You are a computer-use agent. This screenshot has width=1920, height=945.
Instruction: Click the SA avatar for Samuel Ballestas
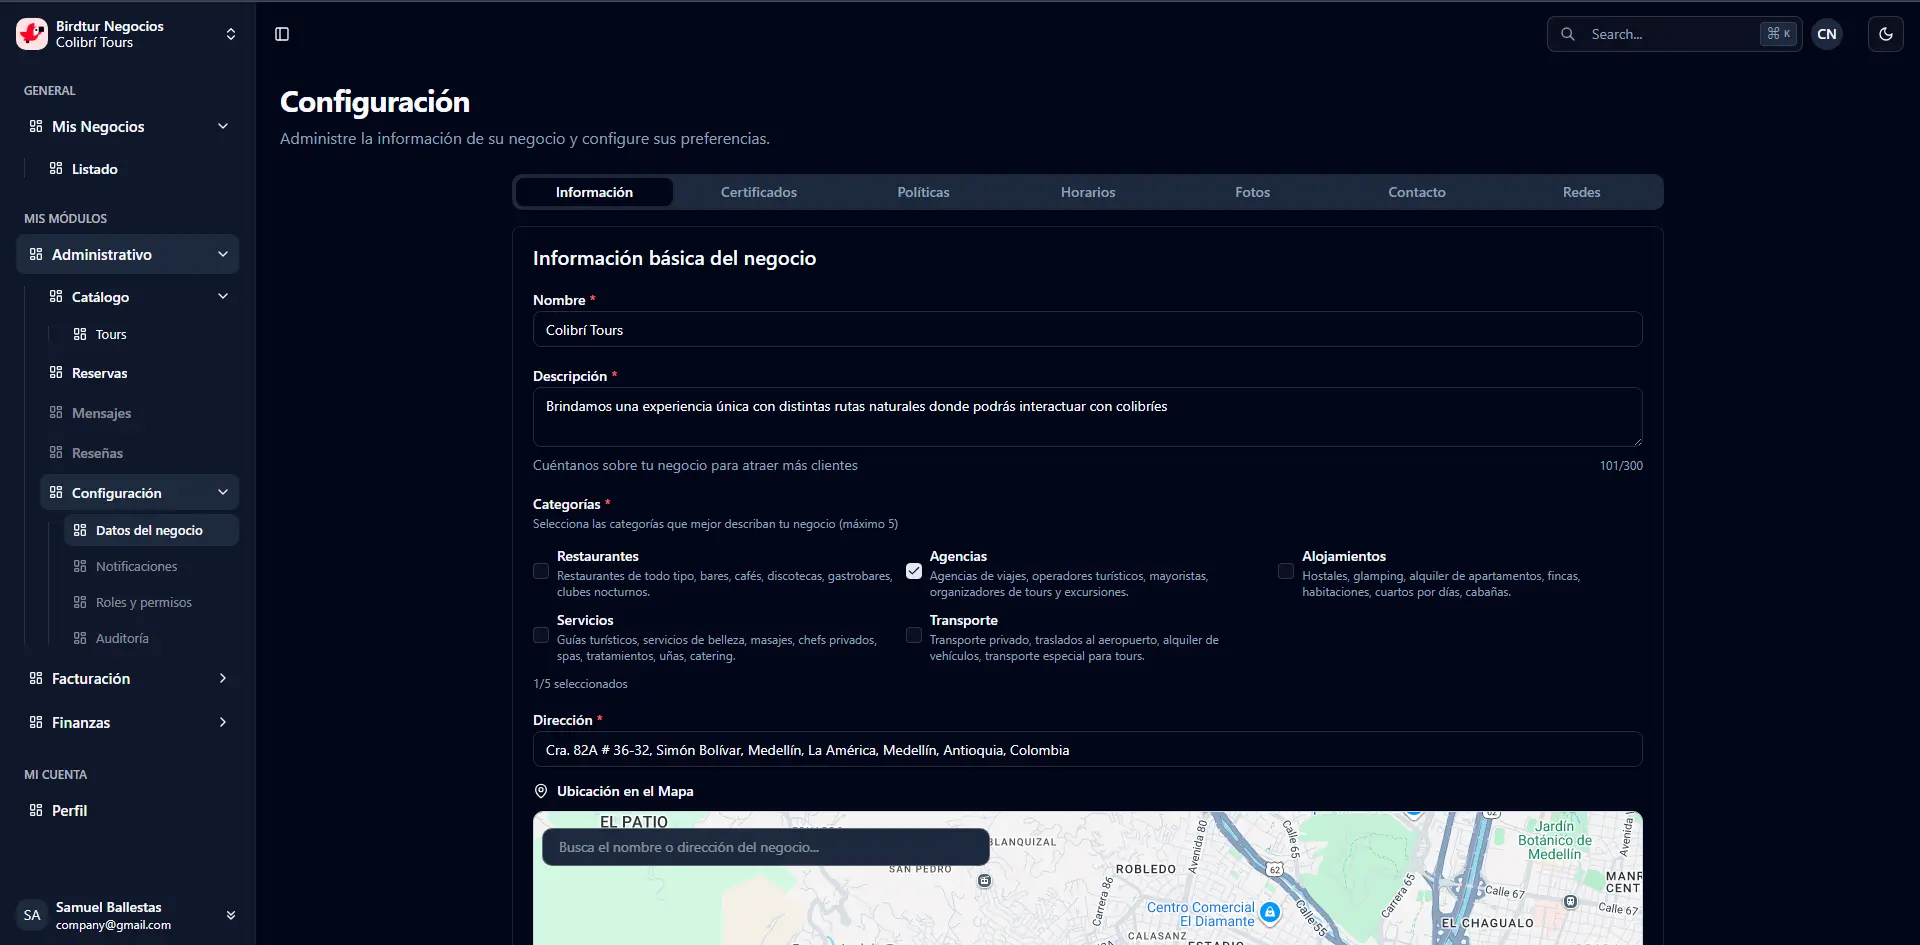(32, 915)
